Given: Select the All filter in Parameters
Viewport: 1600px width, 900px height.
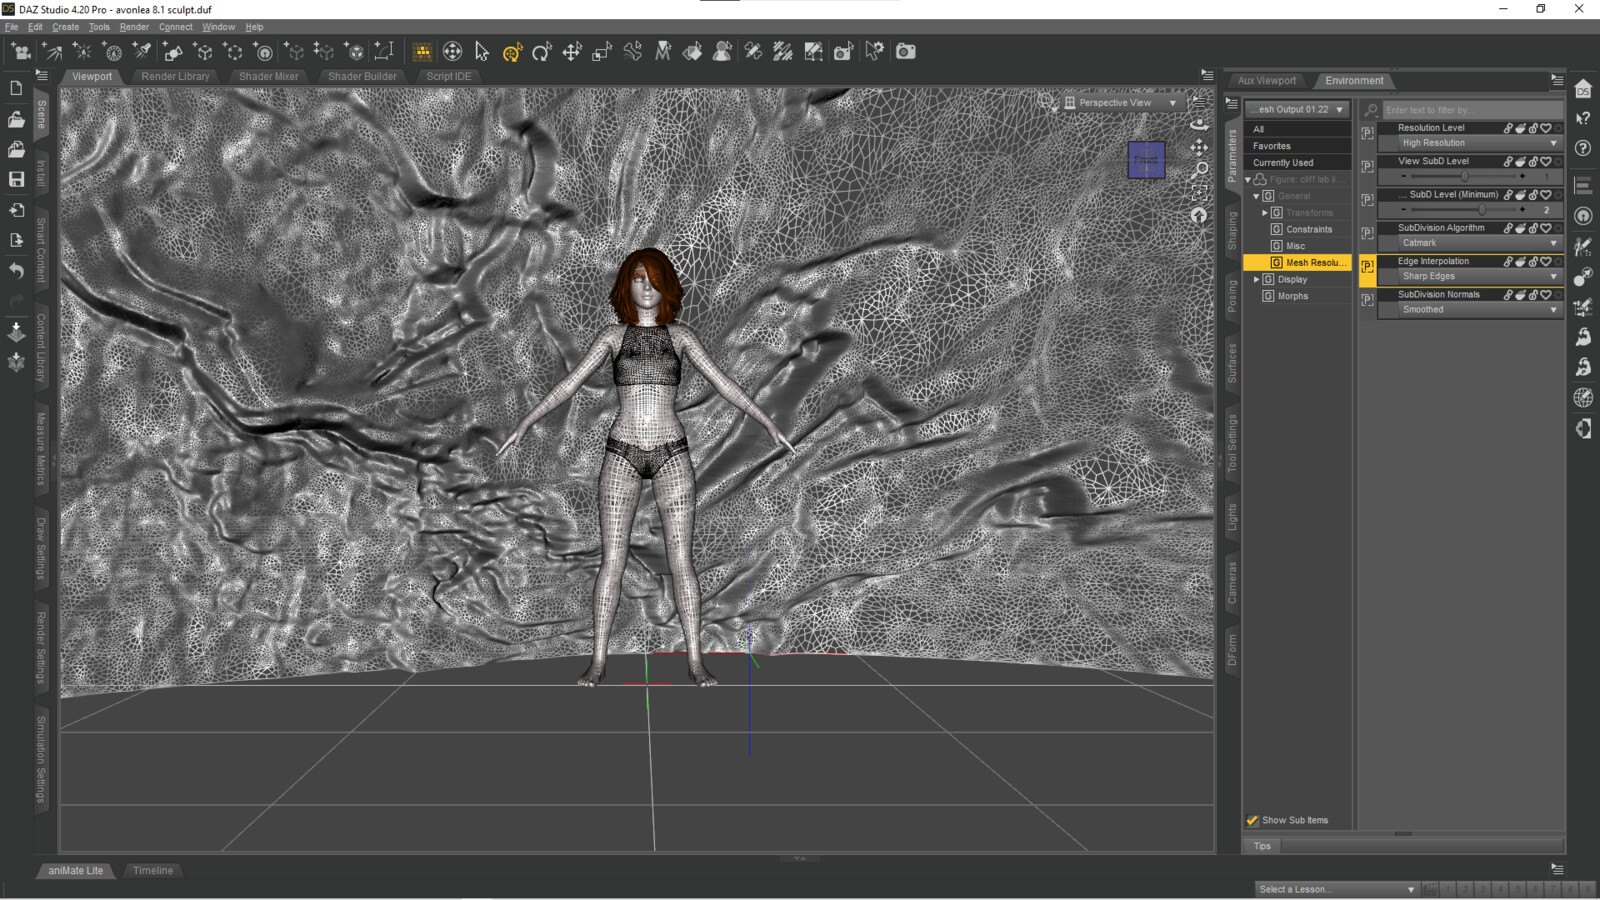Looking at the screenshot, I should [1297, 129].
